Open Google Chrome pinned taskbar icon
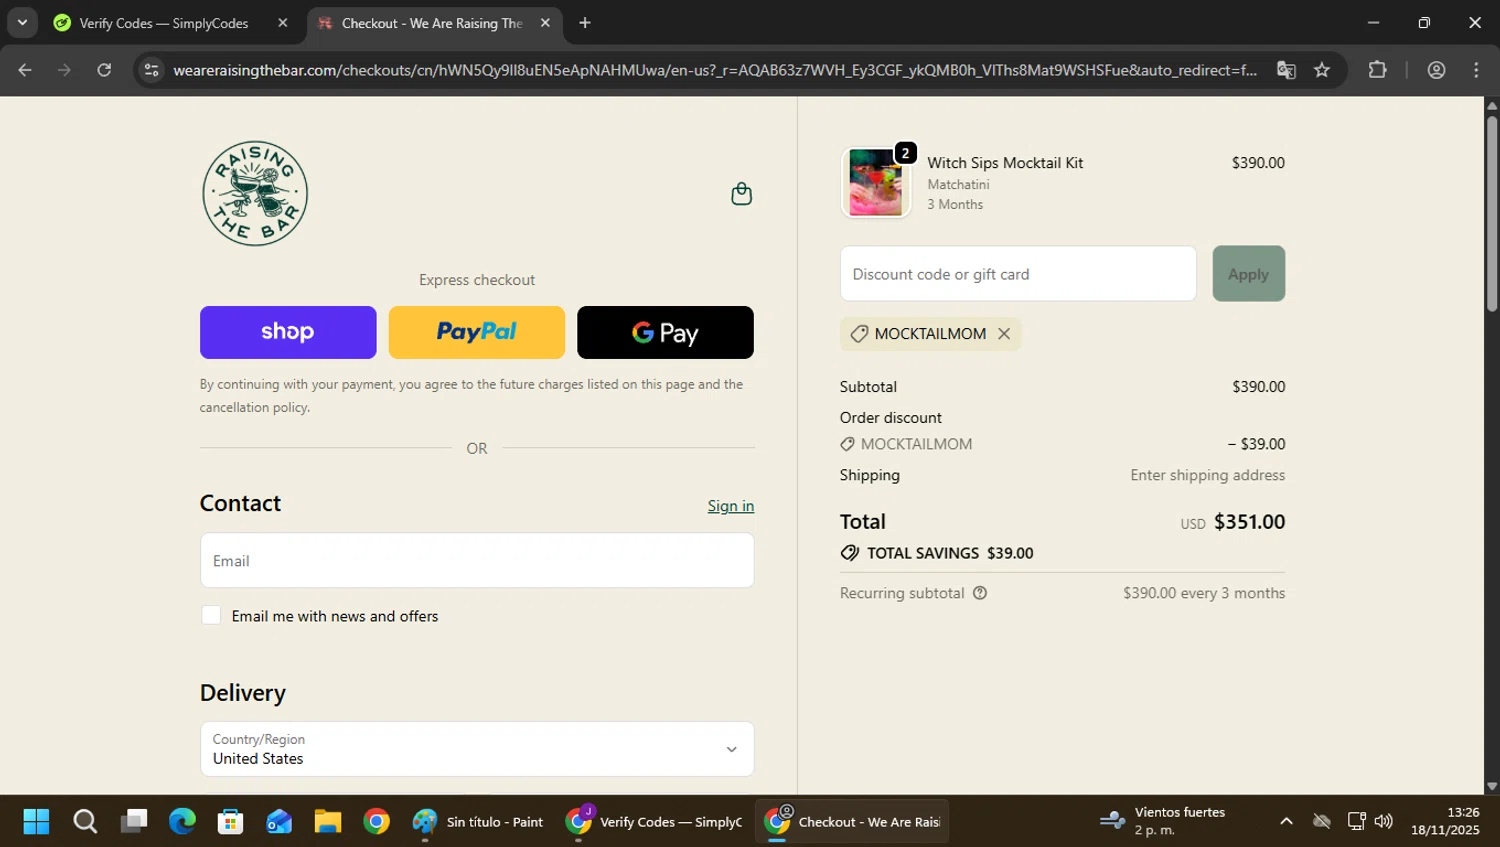This screenshot has height=847, width=1500. 377,822
